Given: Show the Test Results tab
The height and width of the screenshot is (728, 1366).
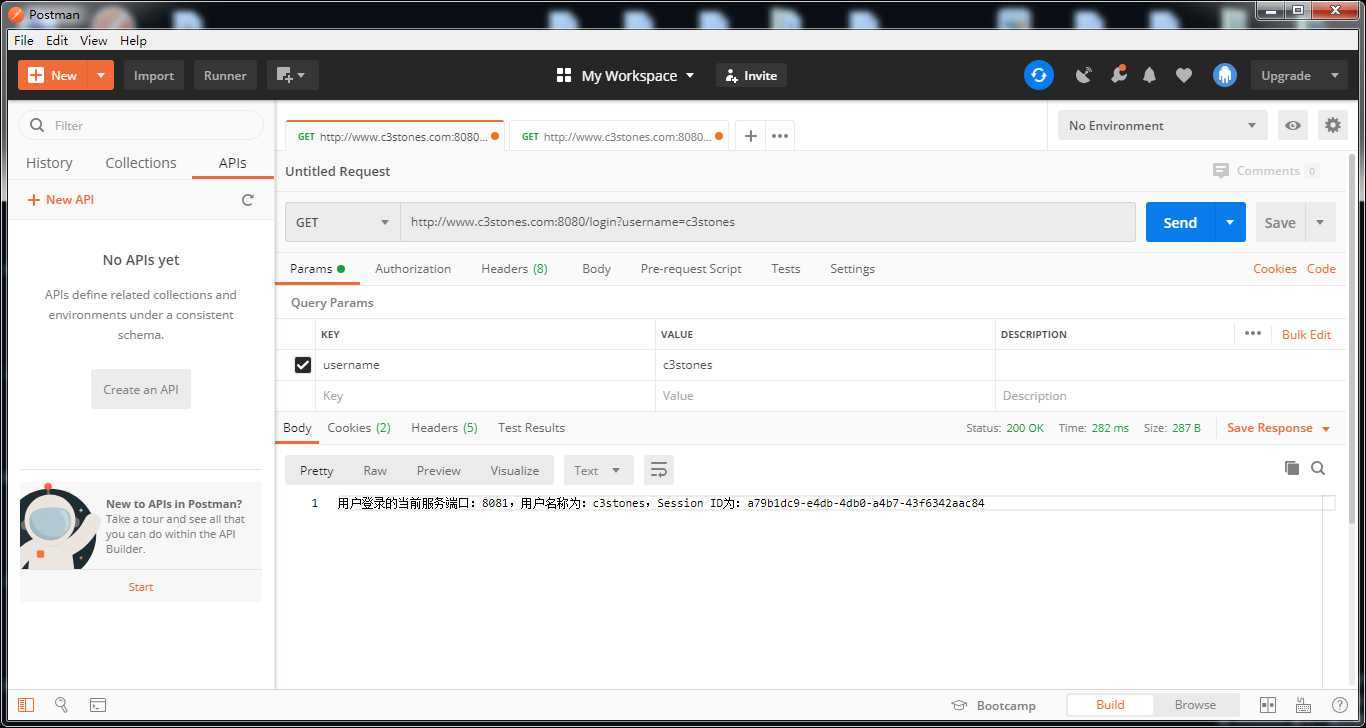Looking at the screenshot, I should 531,428.
